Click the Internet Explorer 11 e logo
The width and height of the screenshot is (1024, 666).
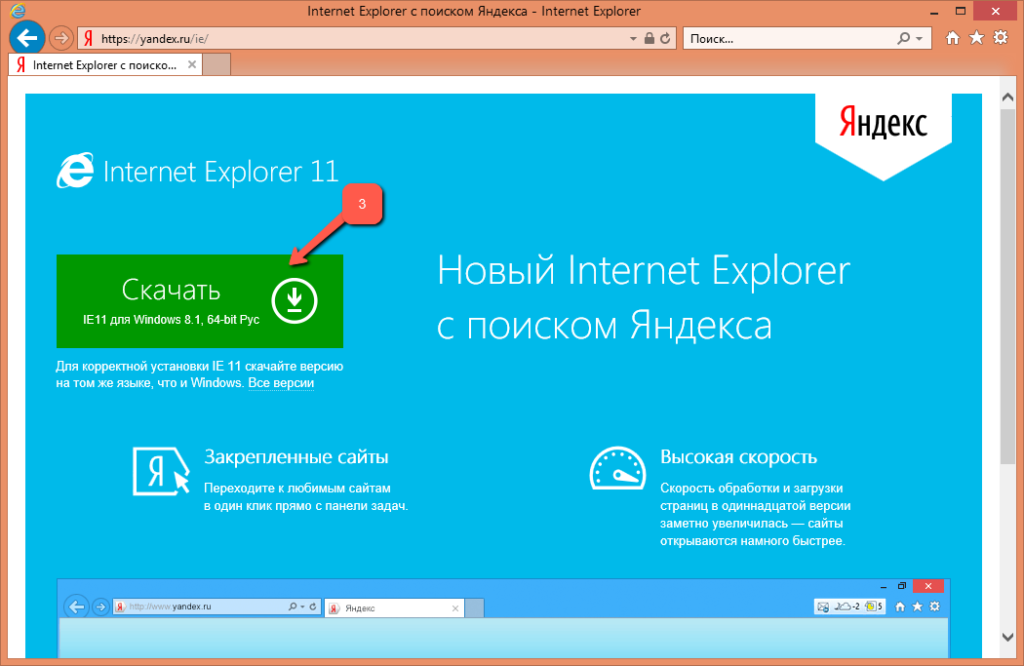pos(75,171)
